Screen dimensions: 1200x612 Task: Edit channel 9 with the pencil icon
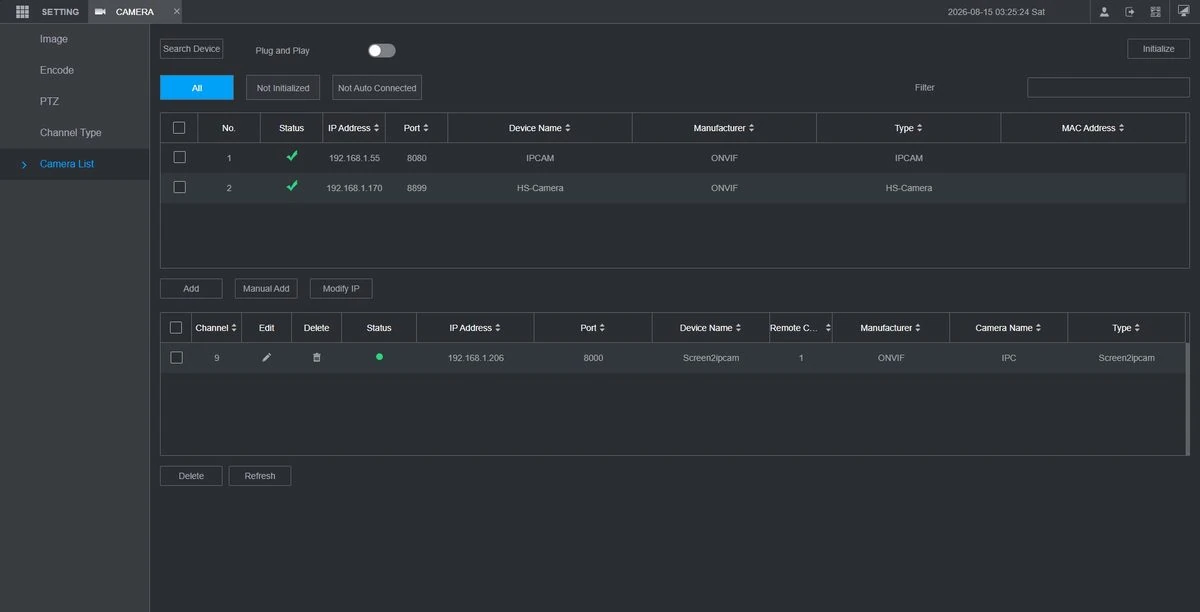[x=266, y=357]
